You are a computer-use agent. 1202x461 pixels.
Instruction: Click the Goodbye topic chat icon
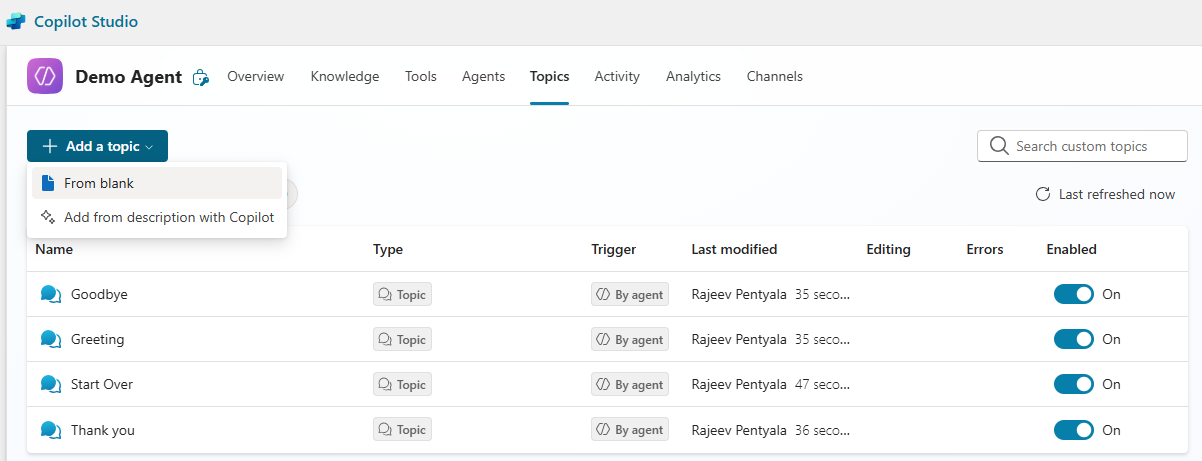51,294
